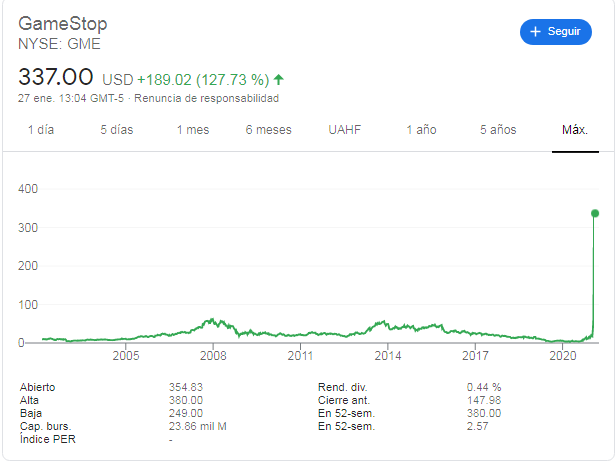615x465 pixels.
Task: Select the 1 día tab
Action: [41, 130]
